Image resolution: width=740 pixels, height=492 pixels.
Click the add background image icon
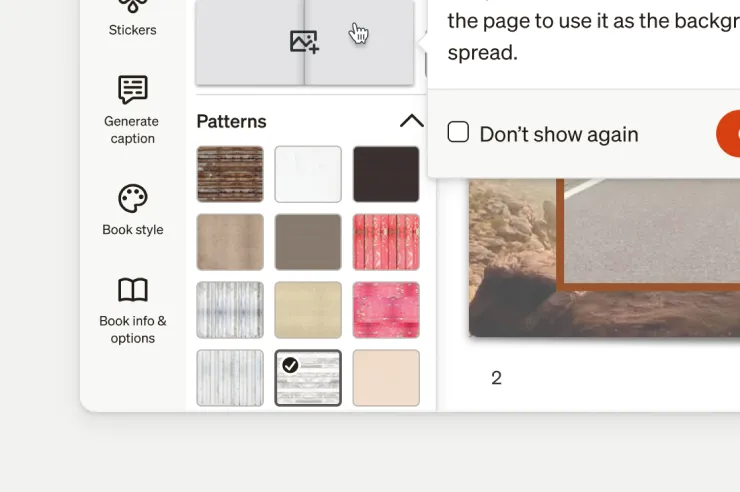[304, 42]
